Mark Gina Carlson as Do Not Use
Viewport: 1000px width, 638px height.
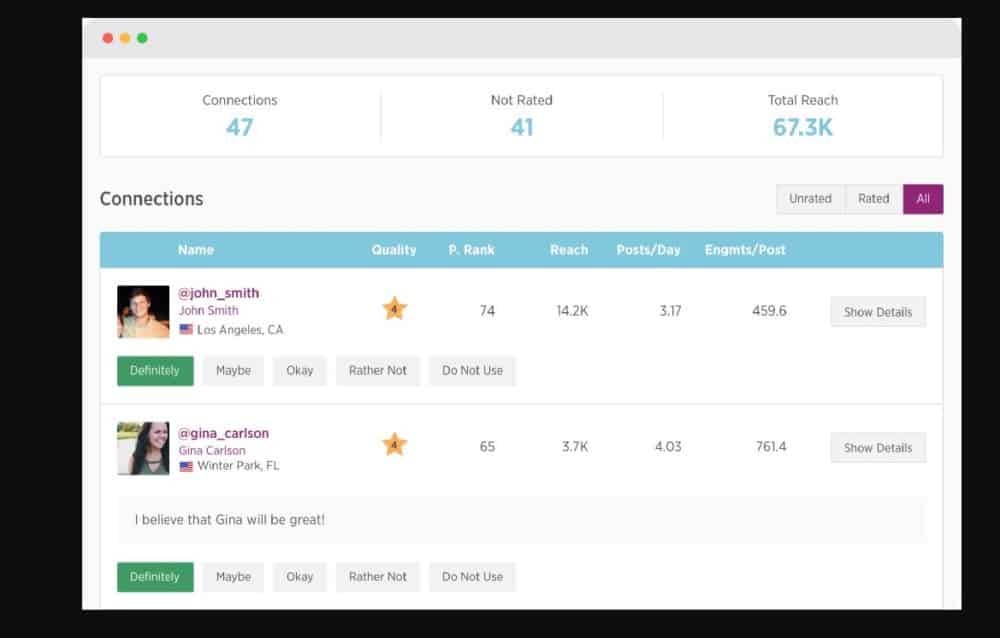click(x=472, y=577)
